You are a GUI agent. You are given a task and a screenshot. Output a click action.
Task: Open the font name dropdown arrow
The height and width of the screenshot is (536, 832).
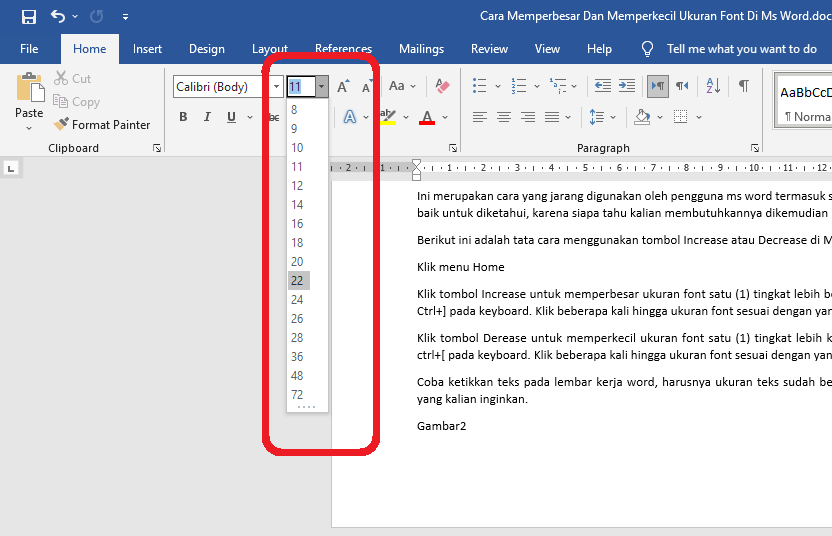276,87
